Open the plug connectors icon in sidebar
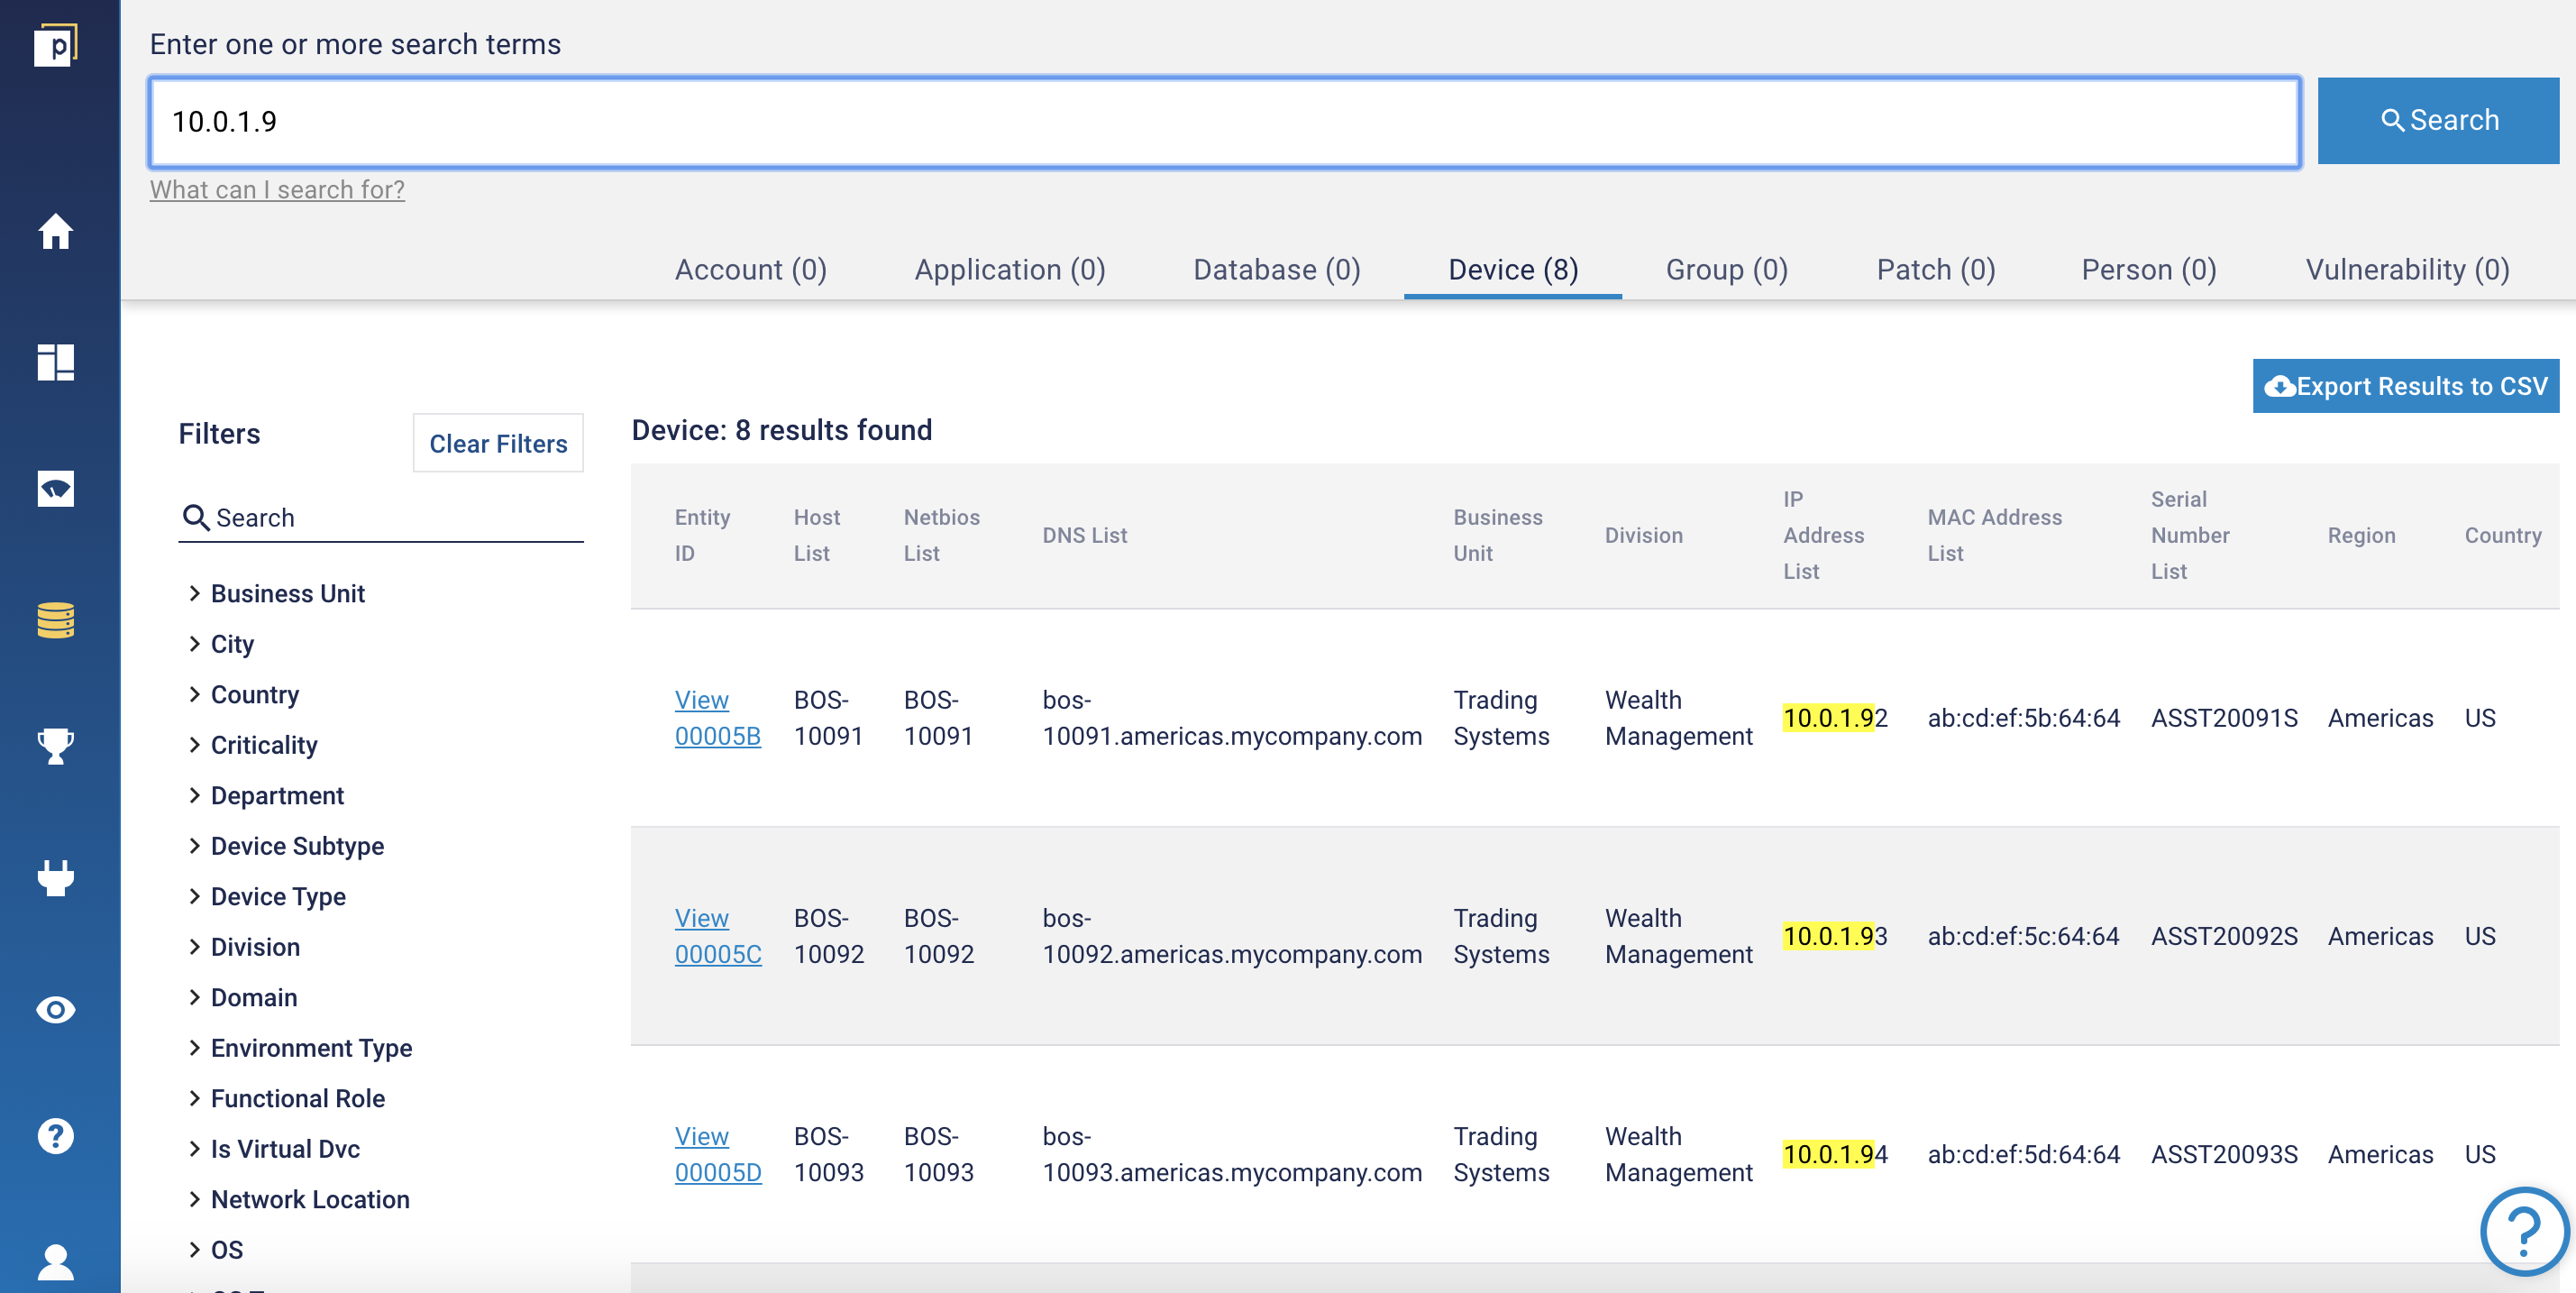Screen dimensions: 2576x1293 (56, 877)
